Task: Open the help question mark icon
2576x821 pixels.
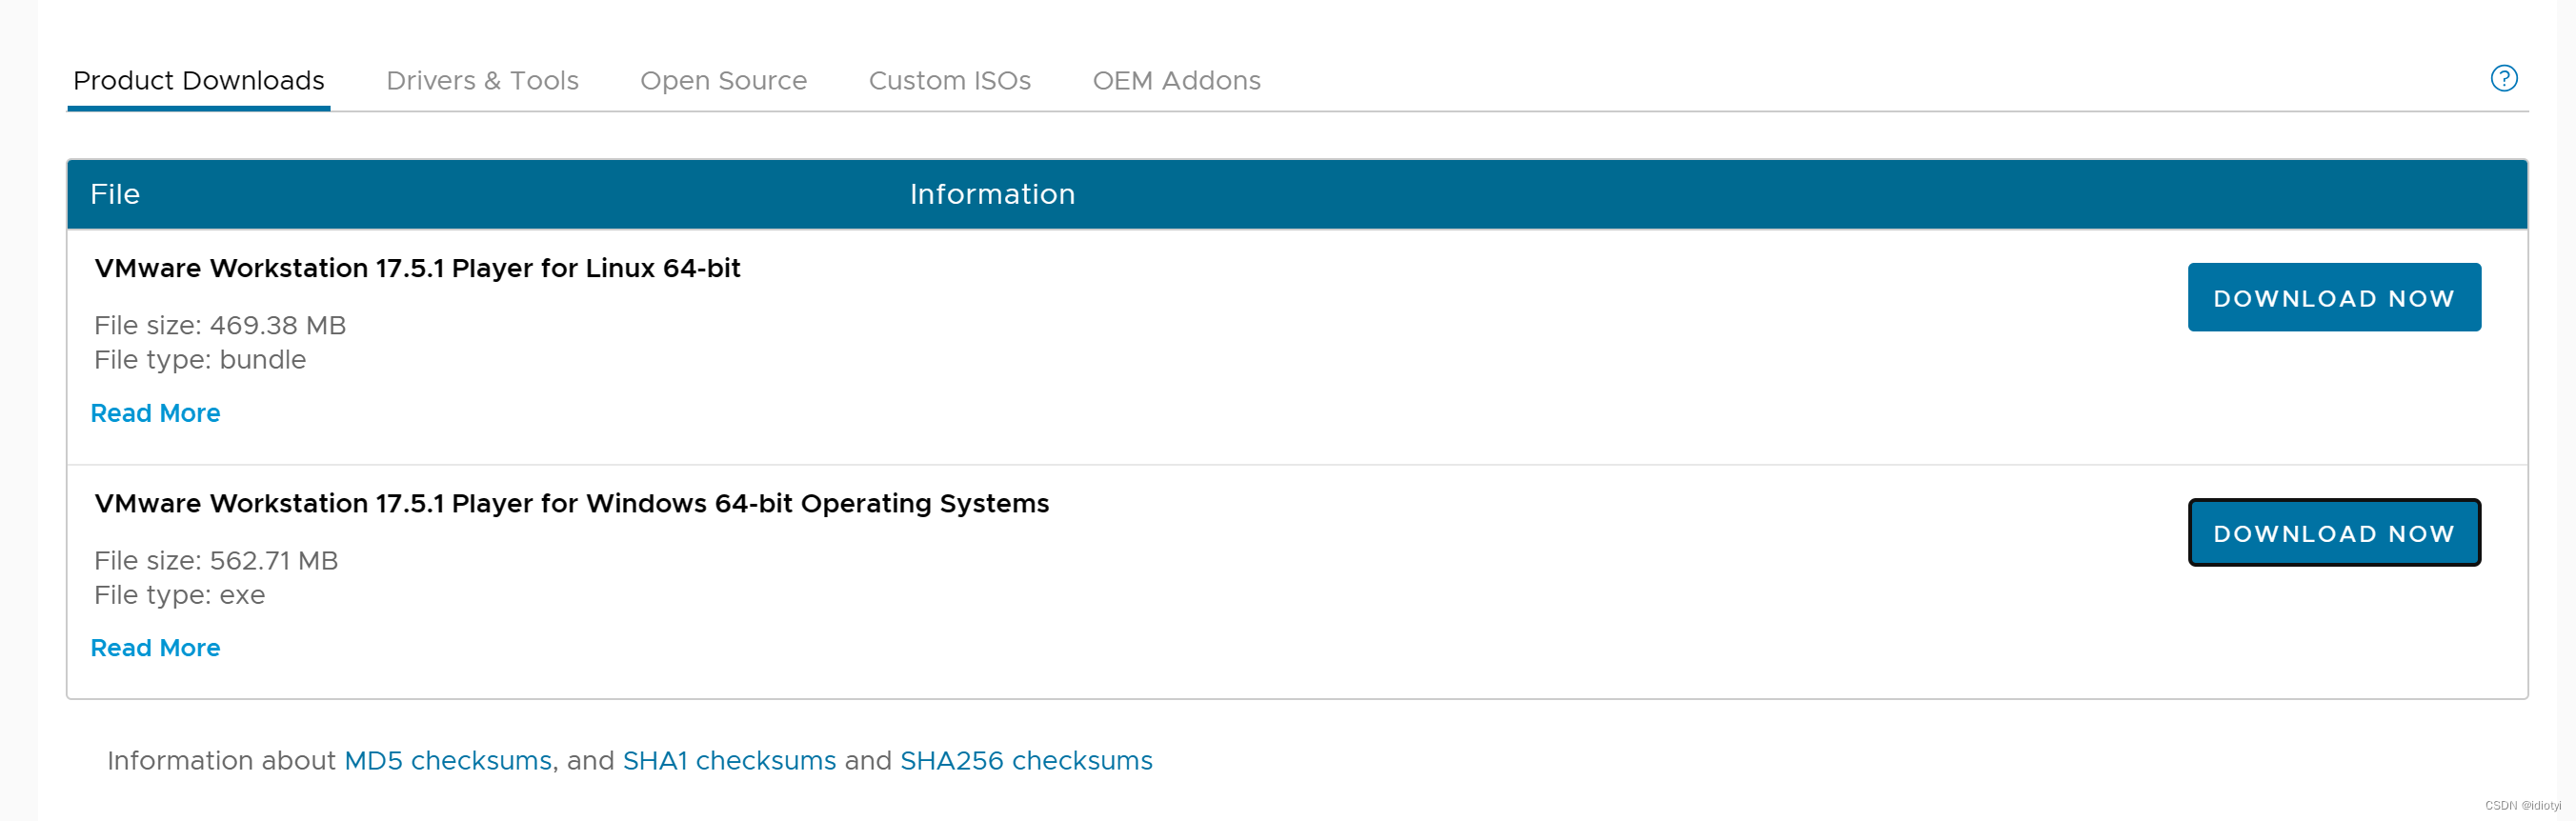Action: 2503,78
